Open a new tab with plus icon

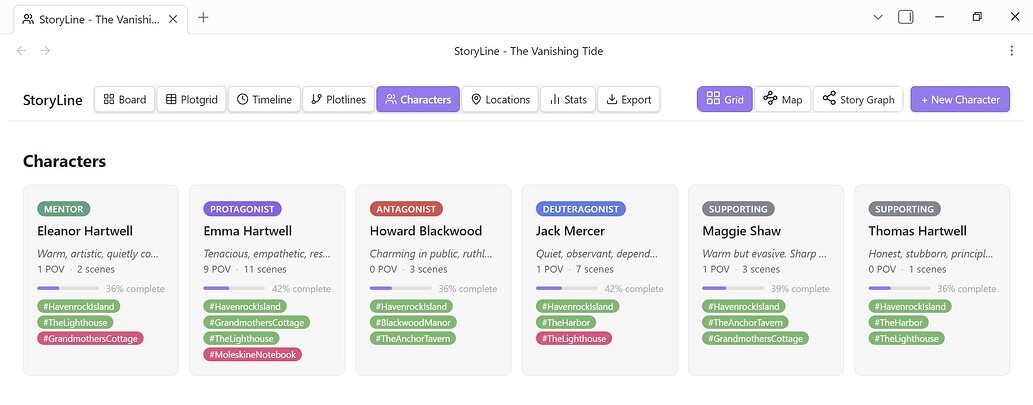pos(204,18)
